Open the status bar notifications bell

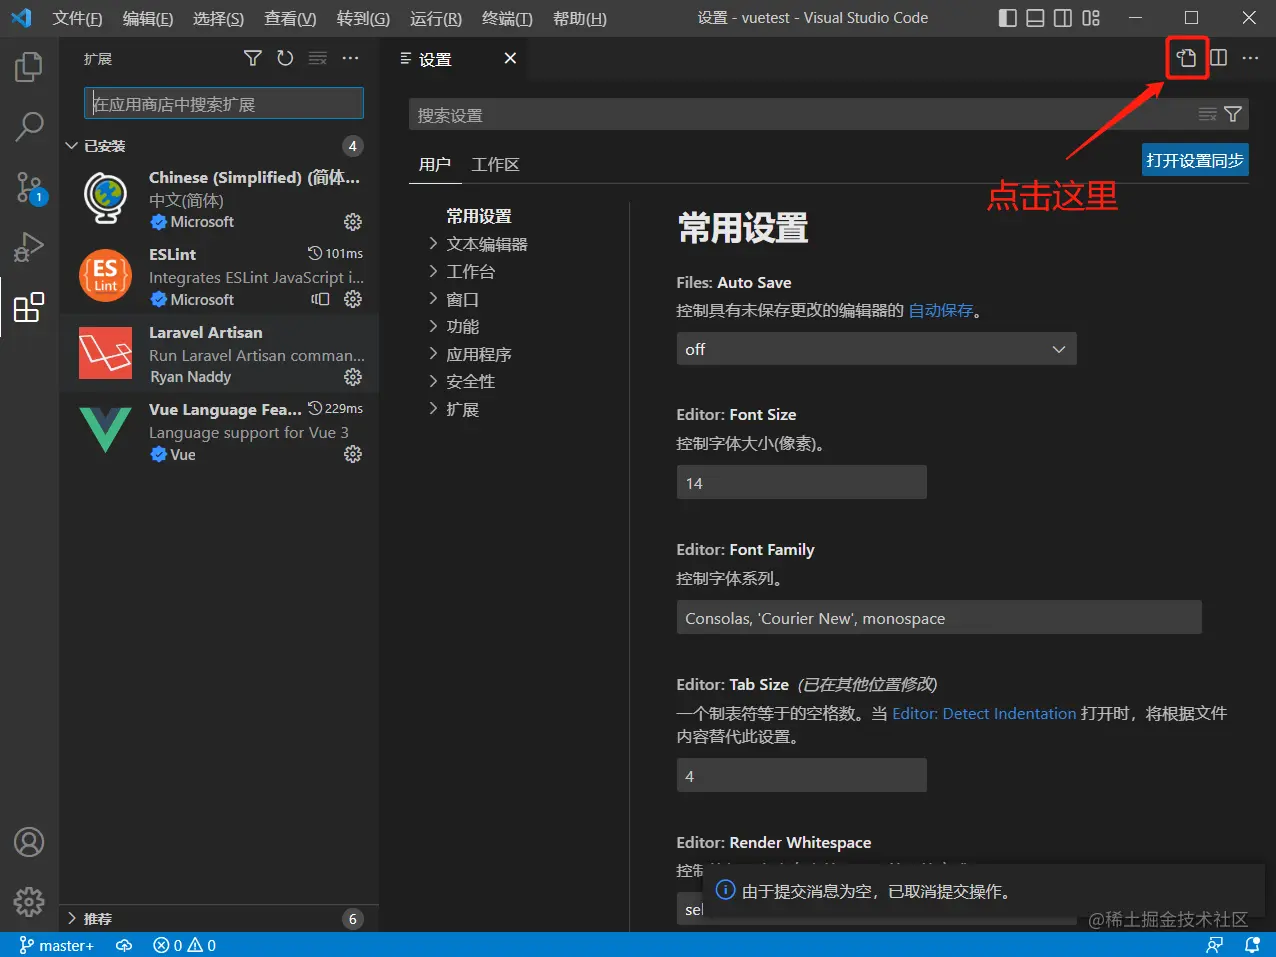1252,945
